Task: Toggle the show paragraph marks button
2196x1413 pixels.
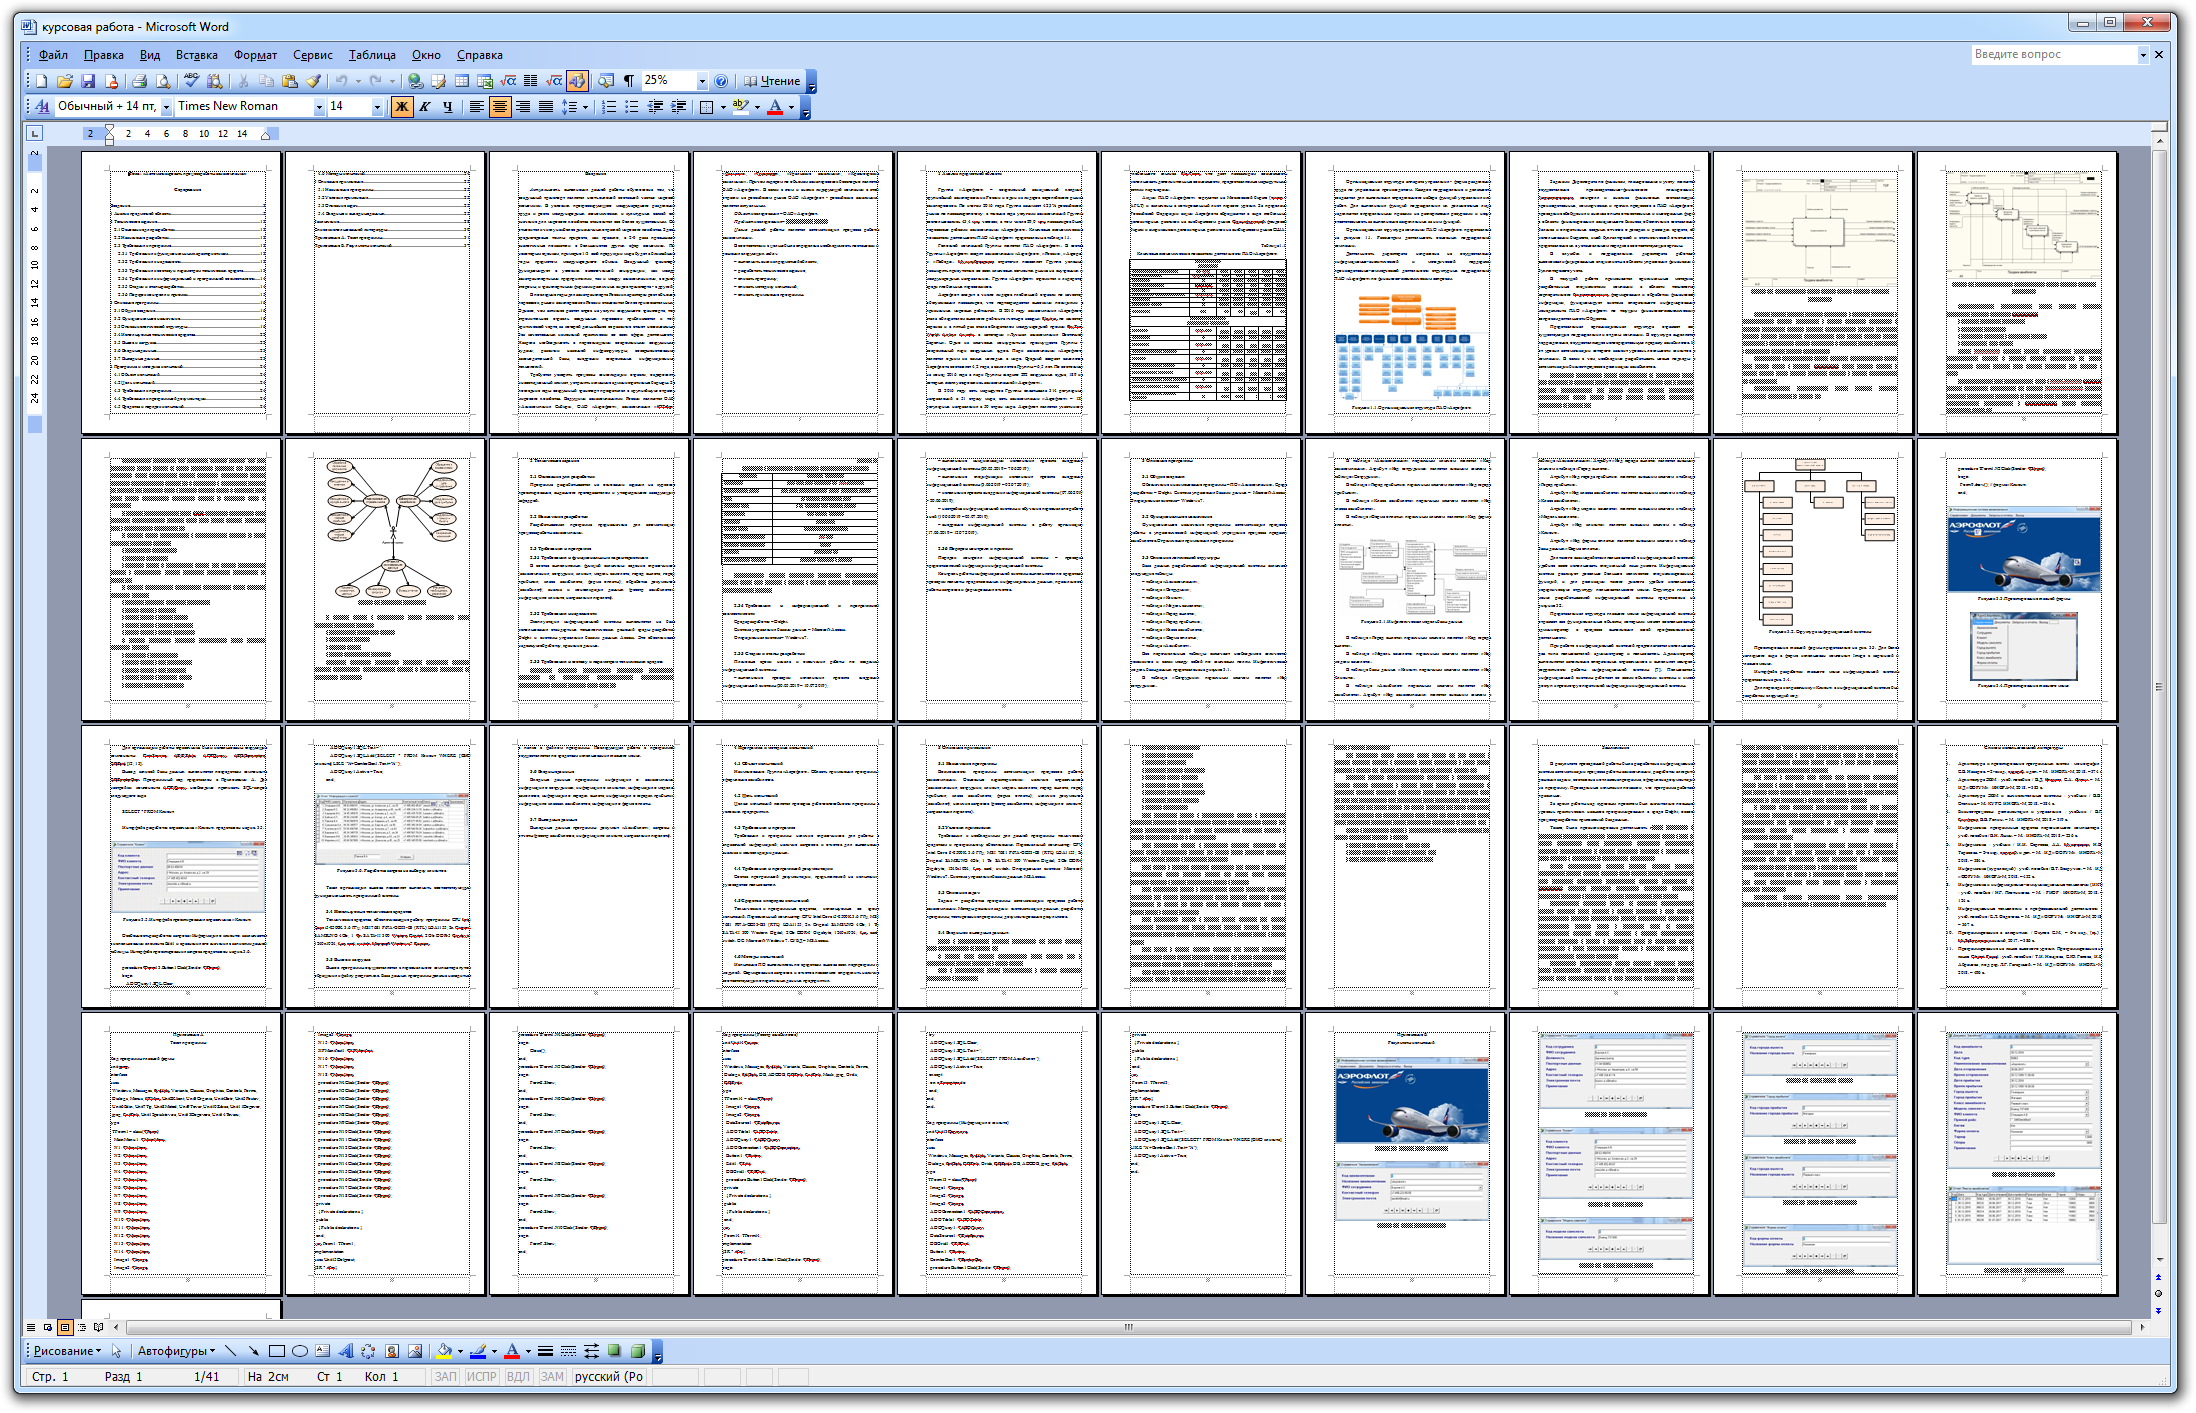Action: coord(629,81)
